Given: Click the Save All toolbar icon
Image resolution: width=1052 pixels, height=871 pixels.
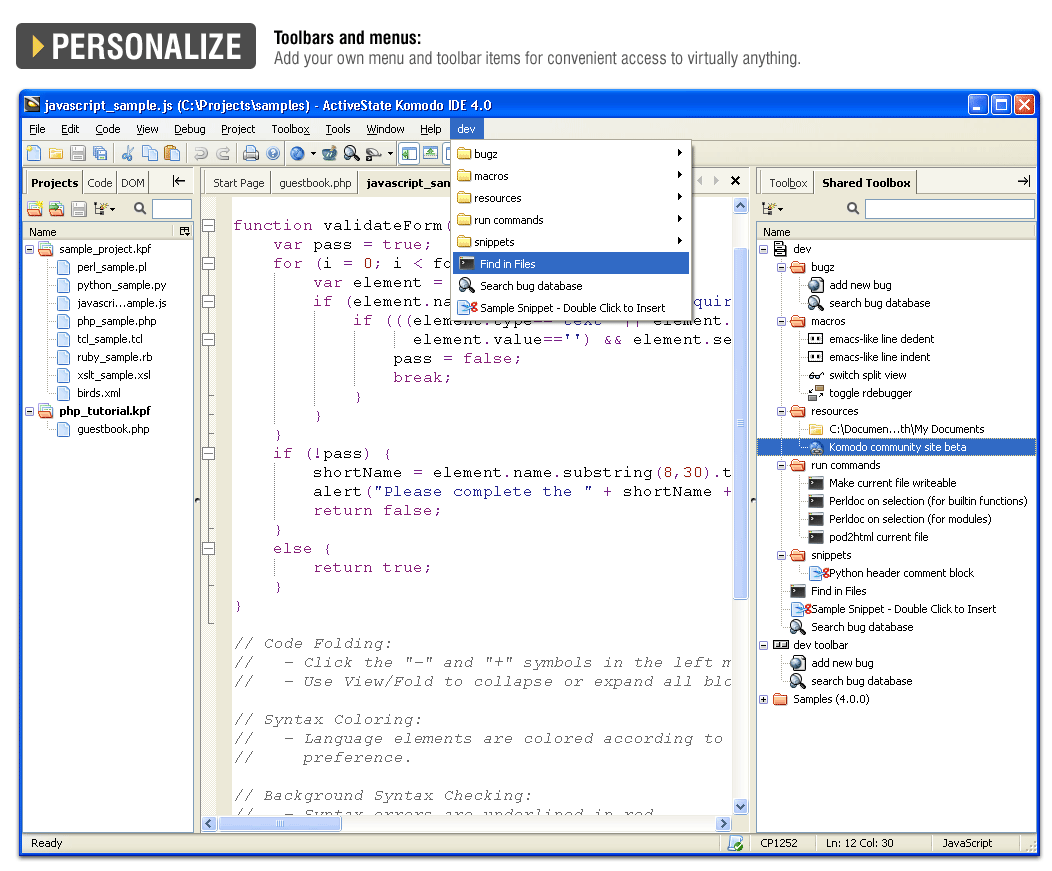Looking at the screenshot, I should click(x=100, y=154).
